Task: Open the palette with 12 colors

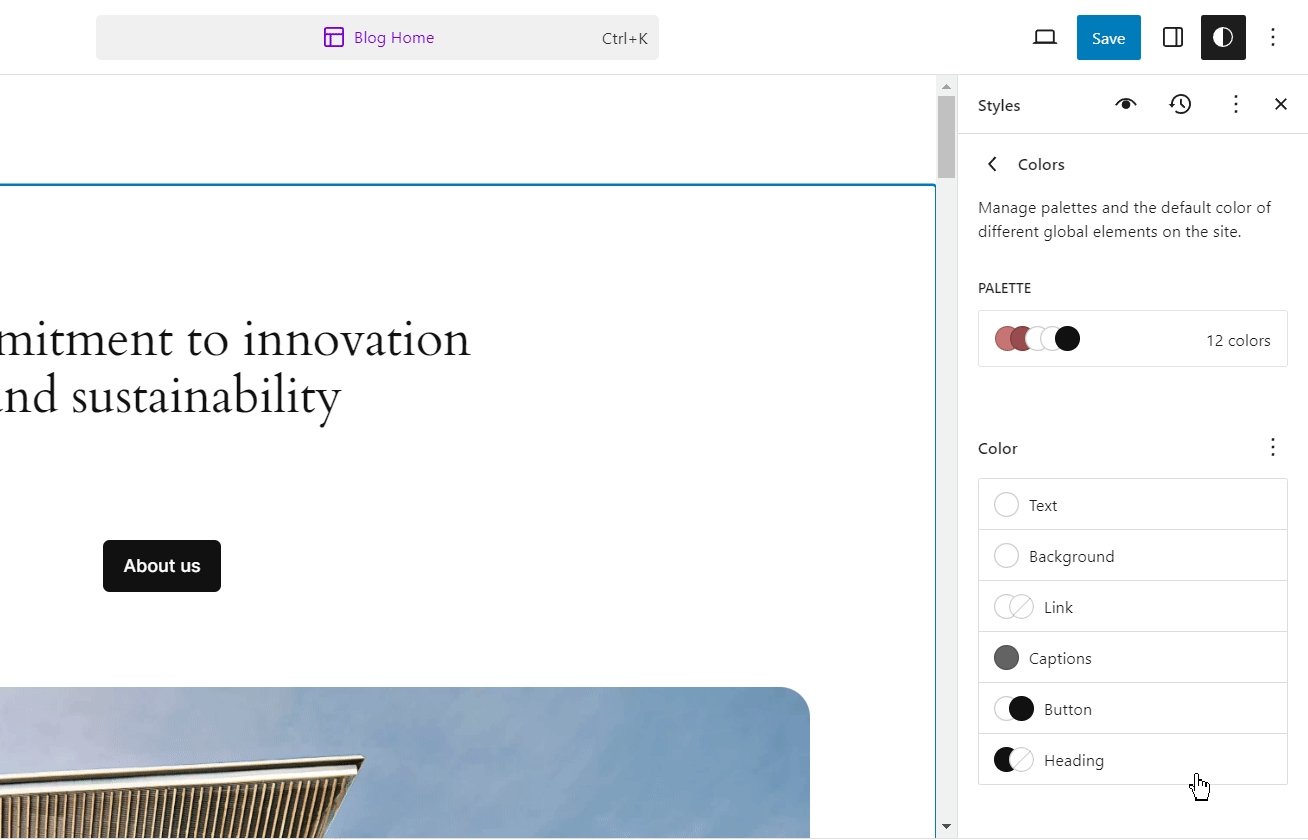Action: coord(1132,339)
